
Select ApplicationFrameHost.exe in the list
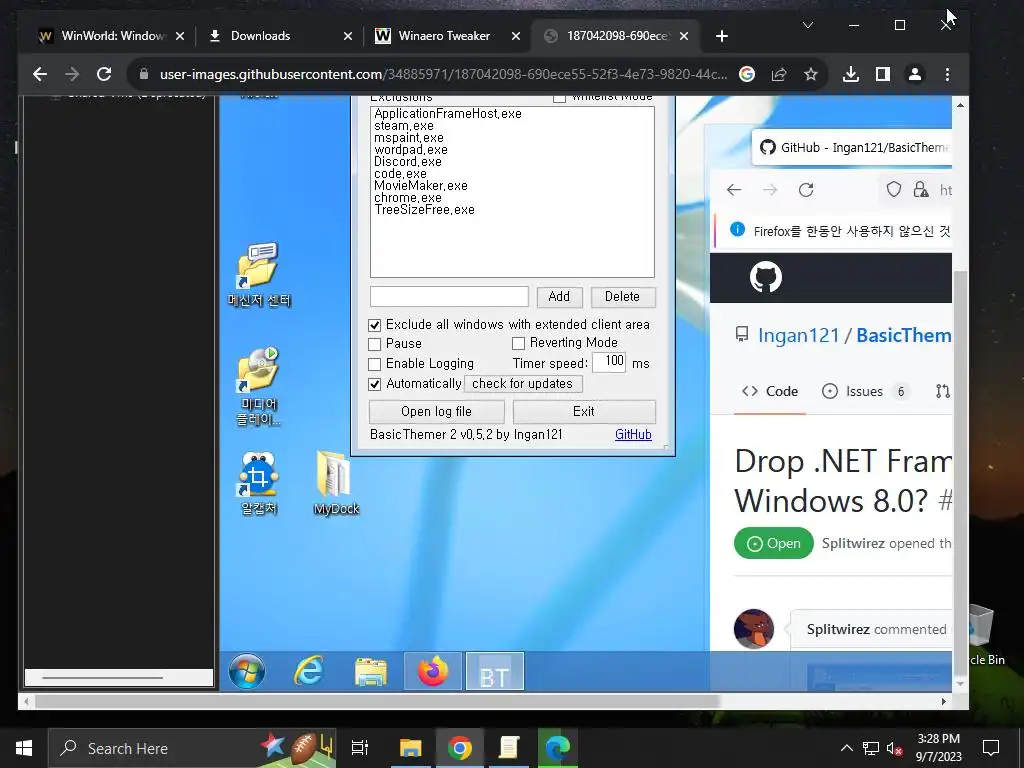[448, 114]
